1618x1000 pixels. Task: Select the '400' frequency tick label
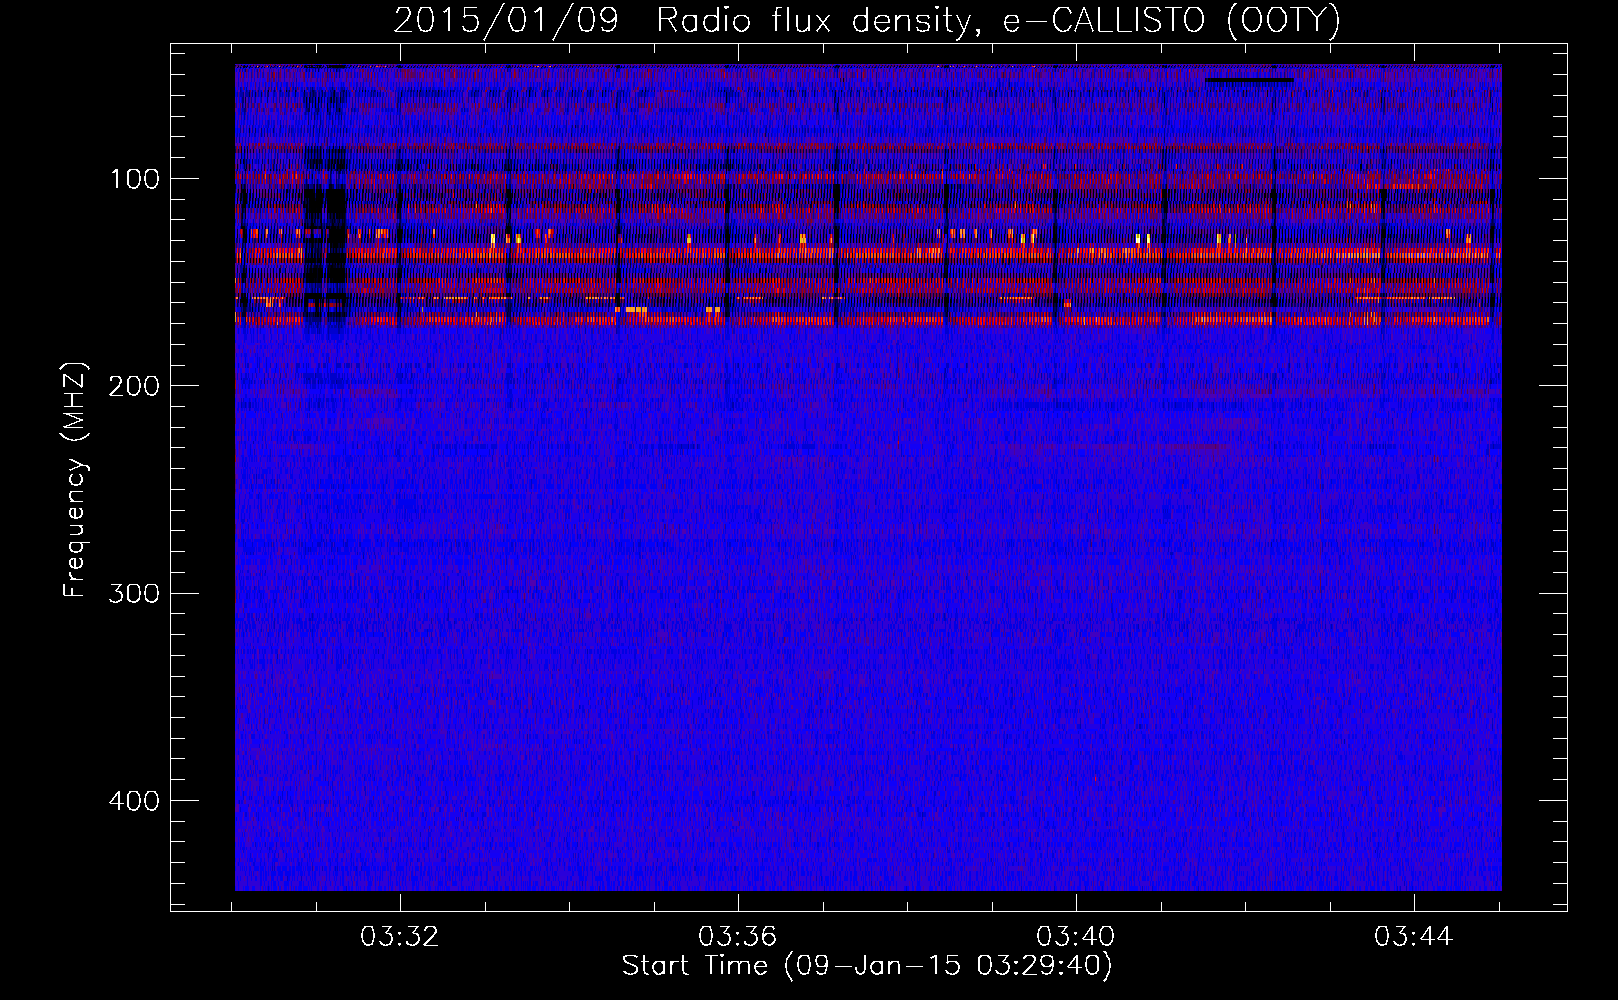pyautogui.click(x=135, y=801)
